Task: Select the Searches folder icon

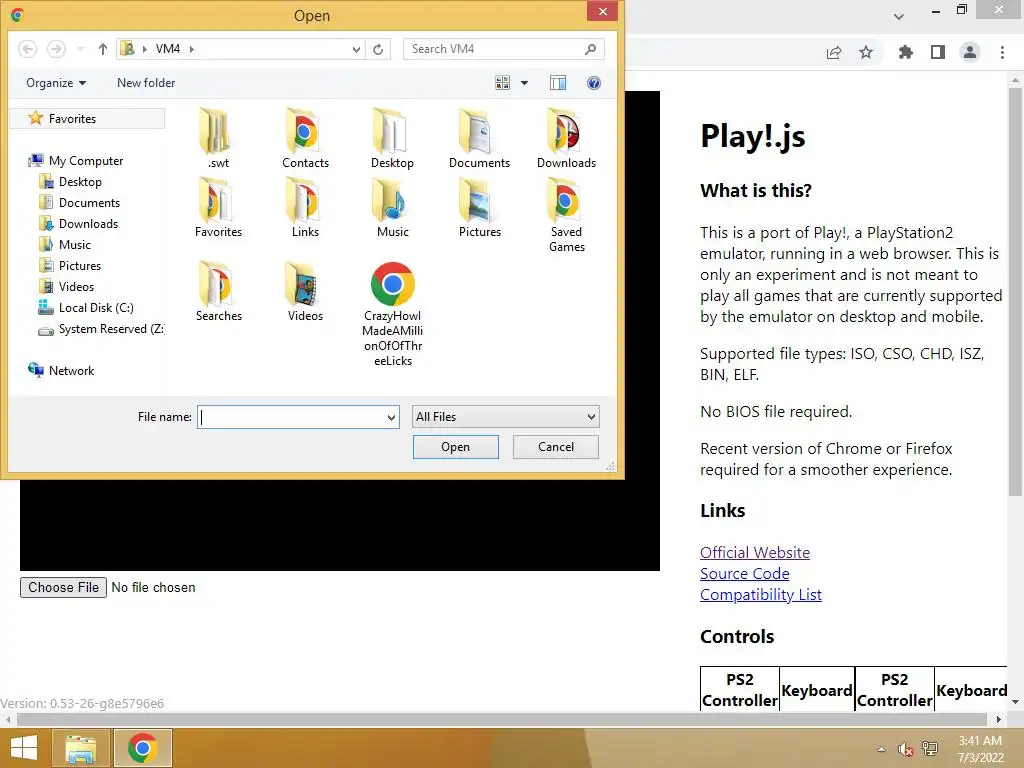Action: point(218,291)
